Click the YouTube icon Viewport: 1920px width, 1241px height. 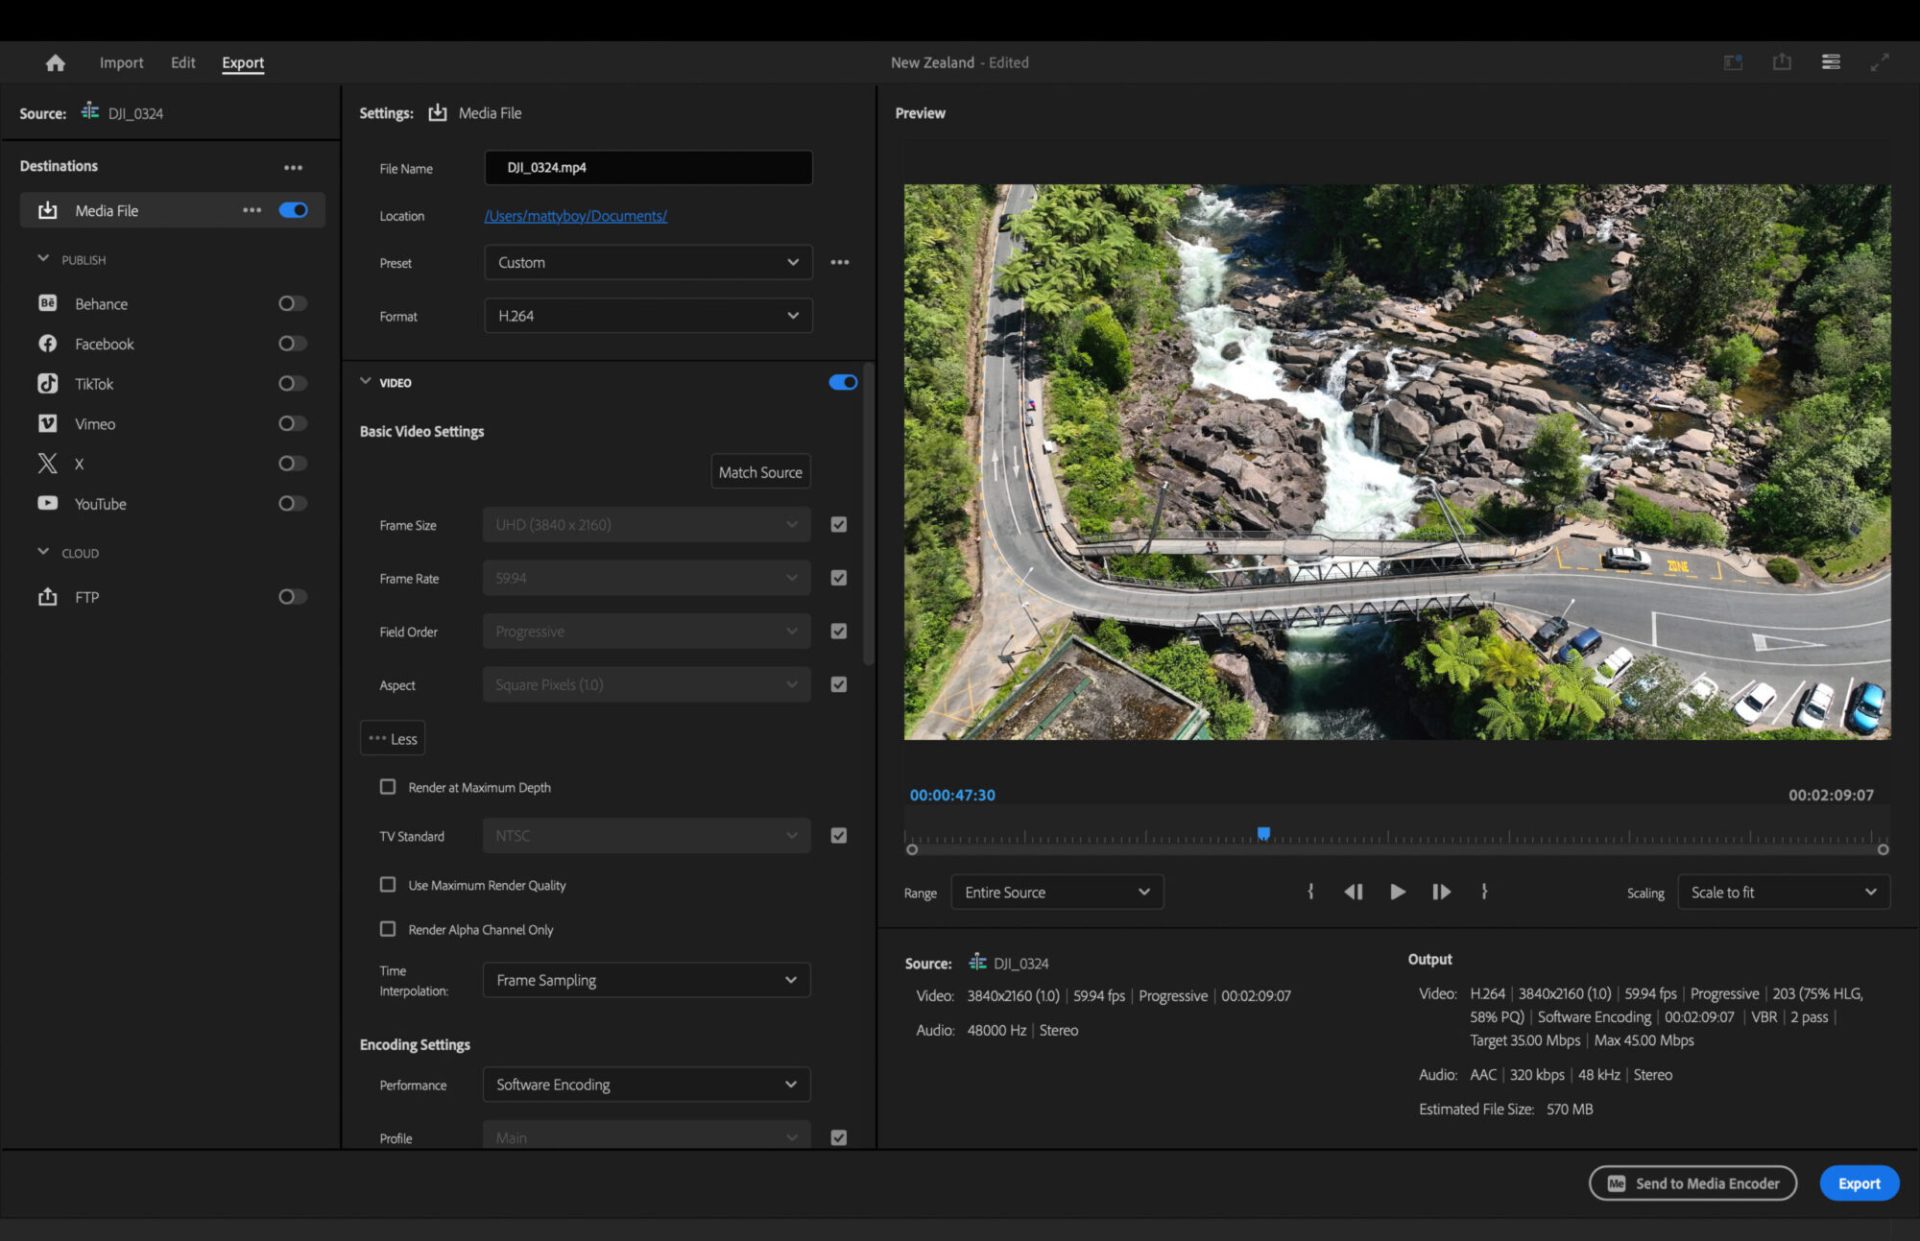[47, 503]
